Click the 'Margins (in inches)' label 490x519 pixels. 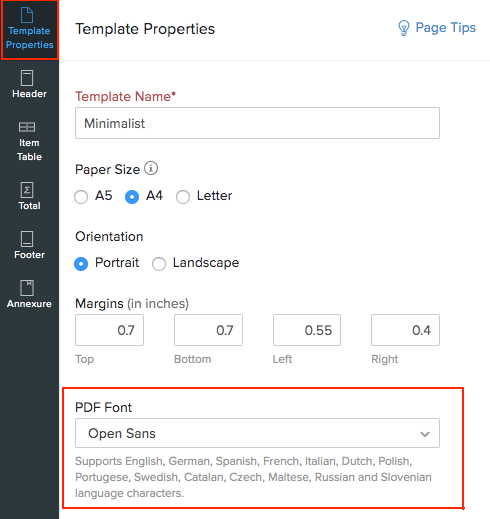(132, 304)
